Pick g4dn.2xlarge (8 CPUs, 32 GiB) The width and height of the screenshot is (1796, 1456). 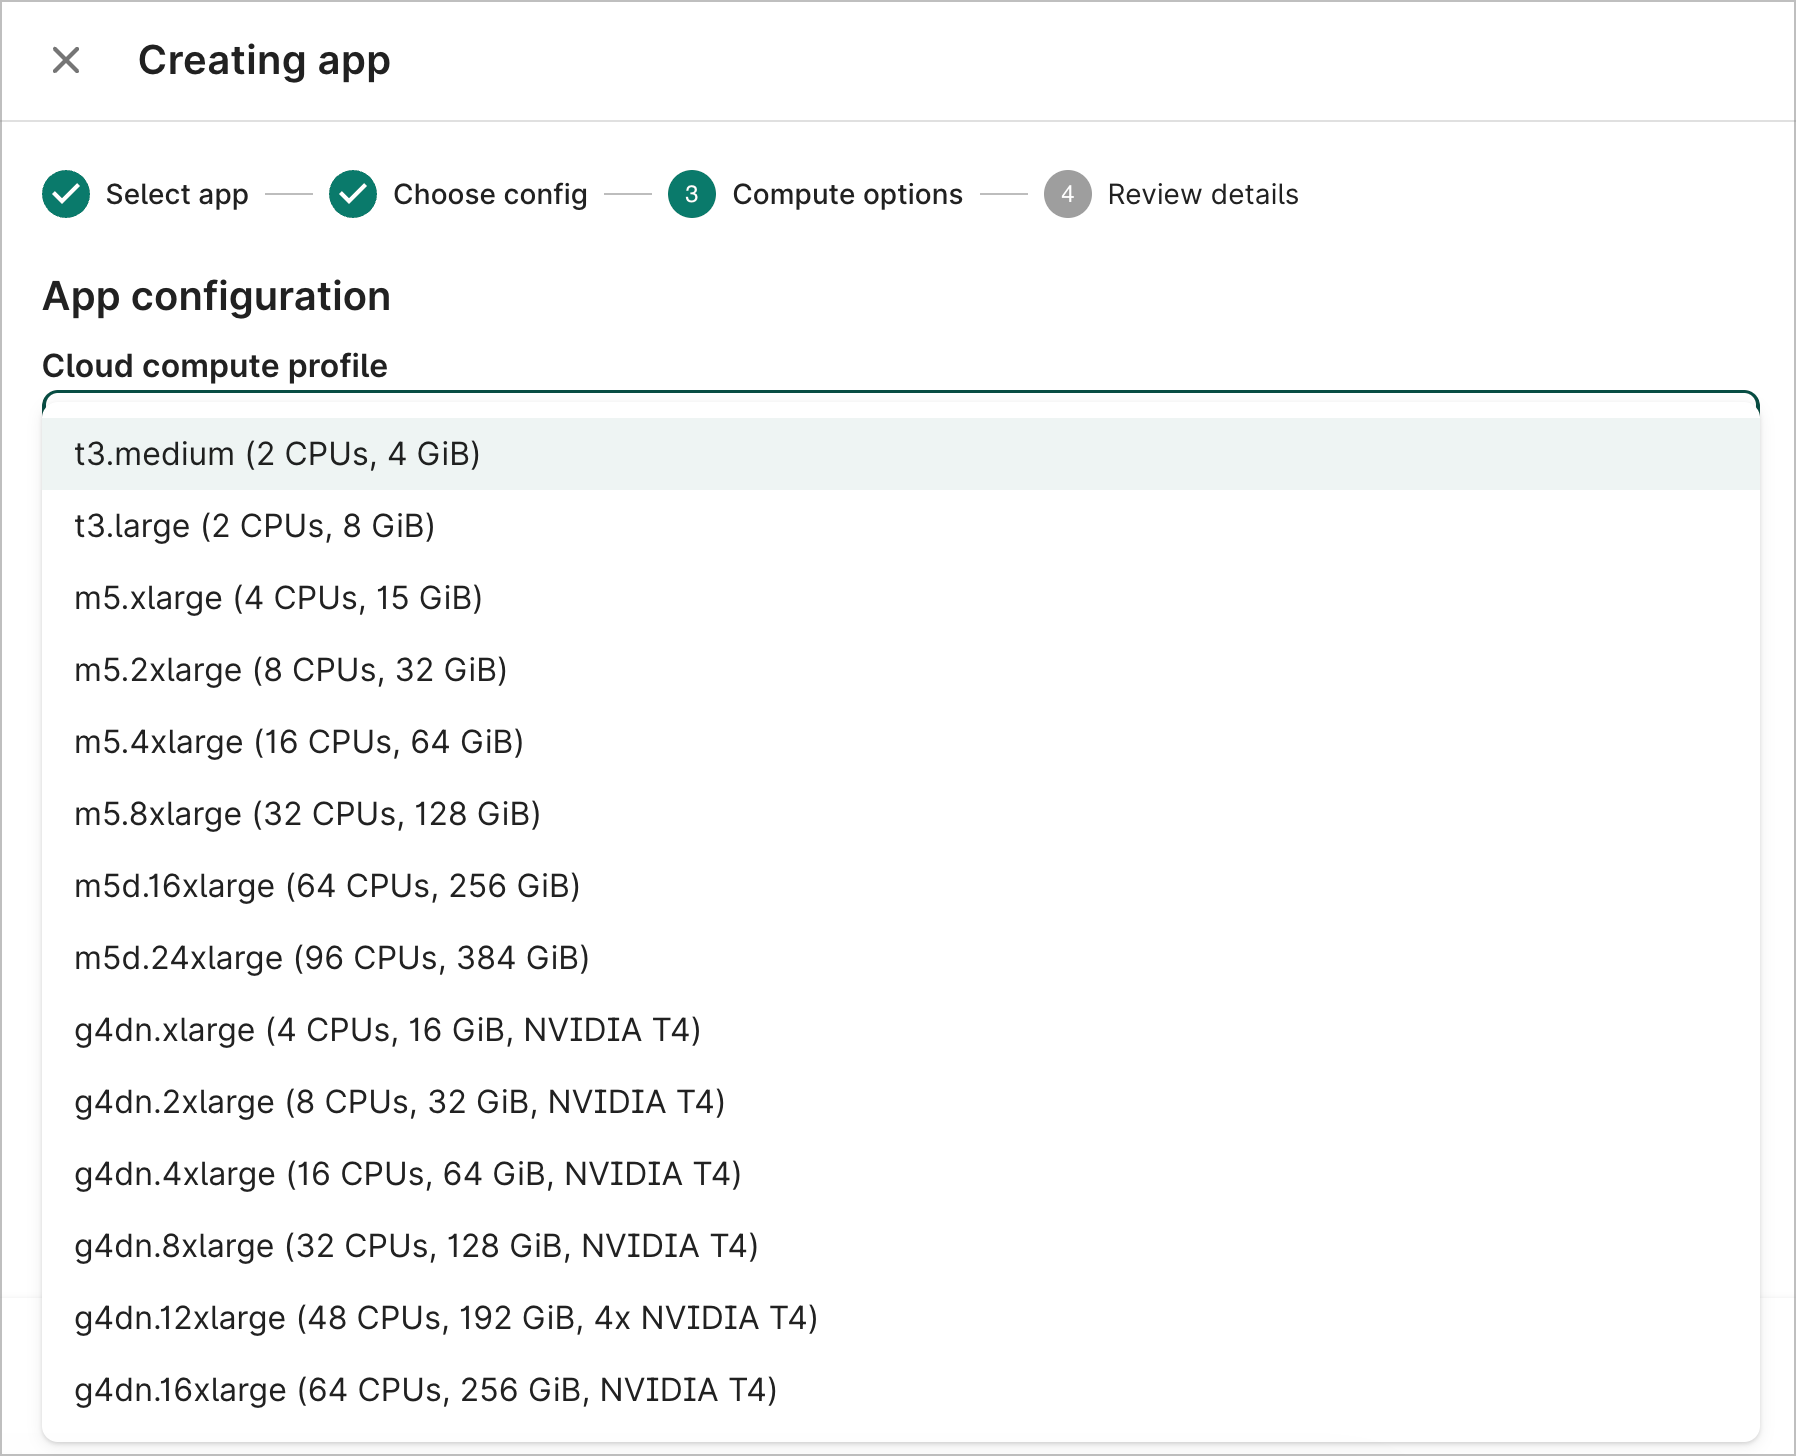click(x=399, y=1102)
